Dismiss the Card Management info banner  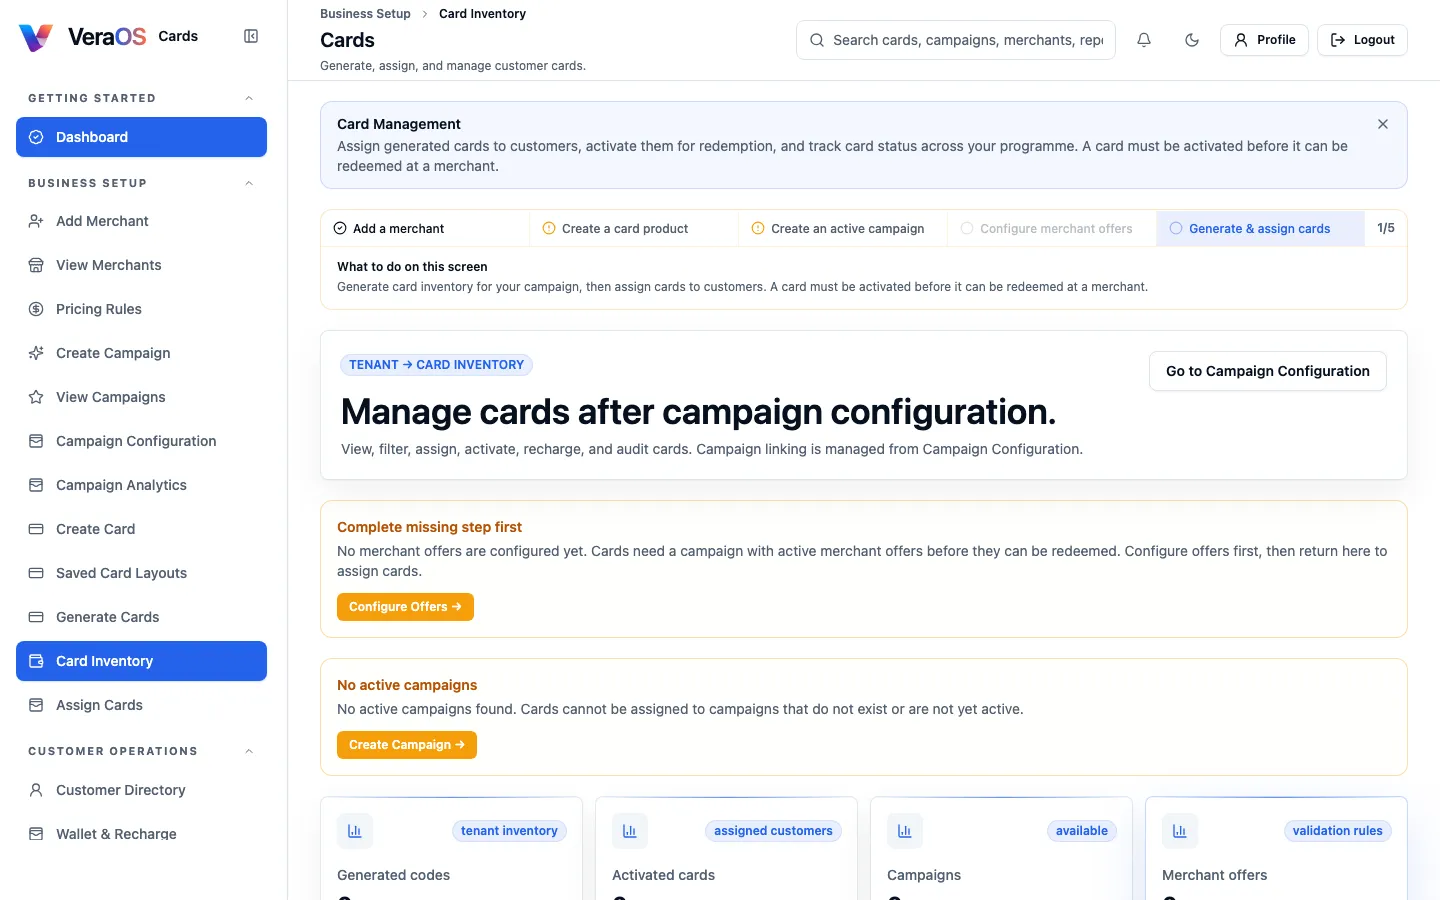(1383, 124)
